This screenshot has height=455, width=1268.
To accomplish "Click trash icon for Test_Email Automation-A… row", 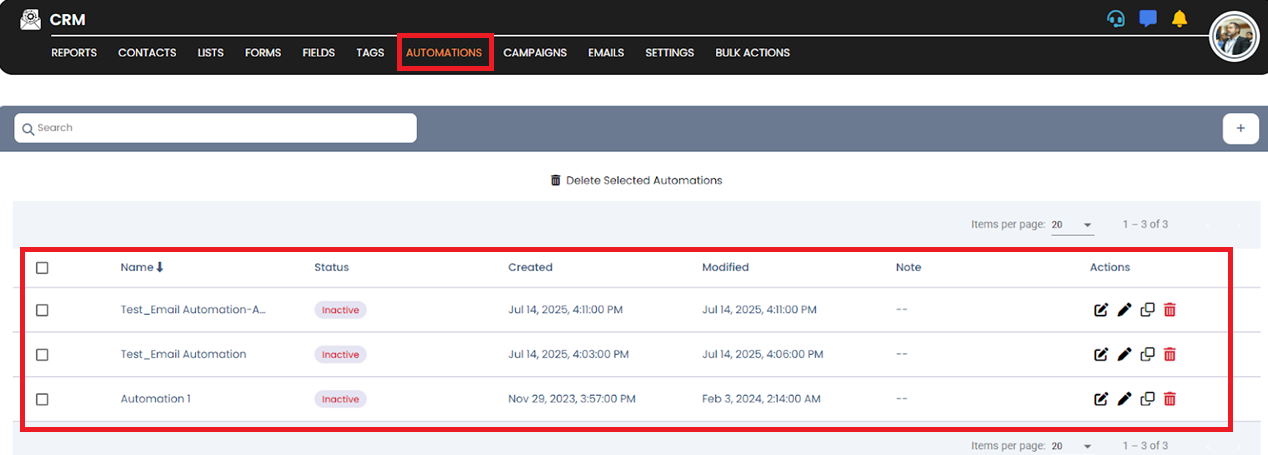I will tap(1170, 310).
